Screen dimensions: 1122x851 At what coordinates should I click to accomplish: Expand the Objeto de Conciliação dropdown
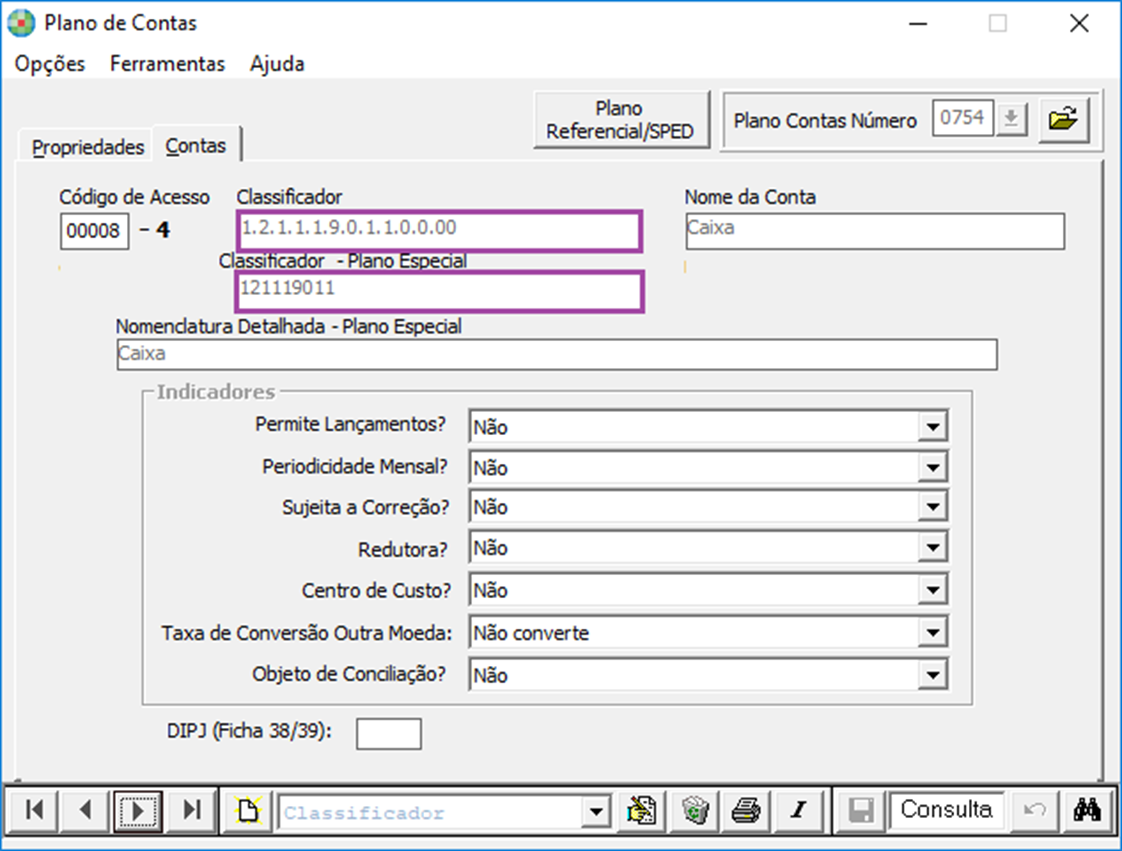(932, 675)
